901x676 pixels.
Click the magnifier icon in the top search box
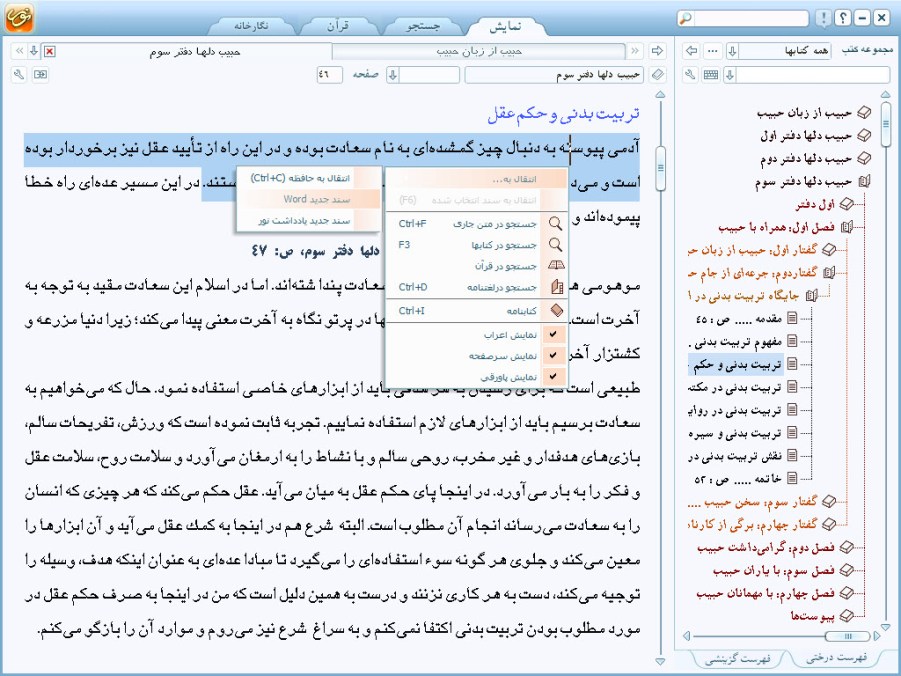pos(685,18)
